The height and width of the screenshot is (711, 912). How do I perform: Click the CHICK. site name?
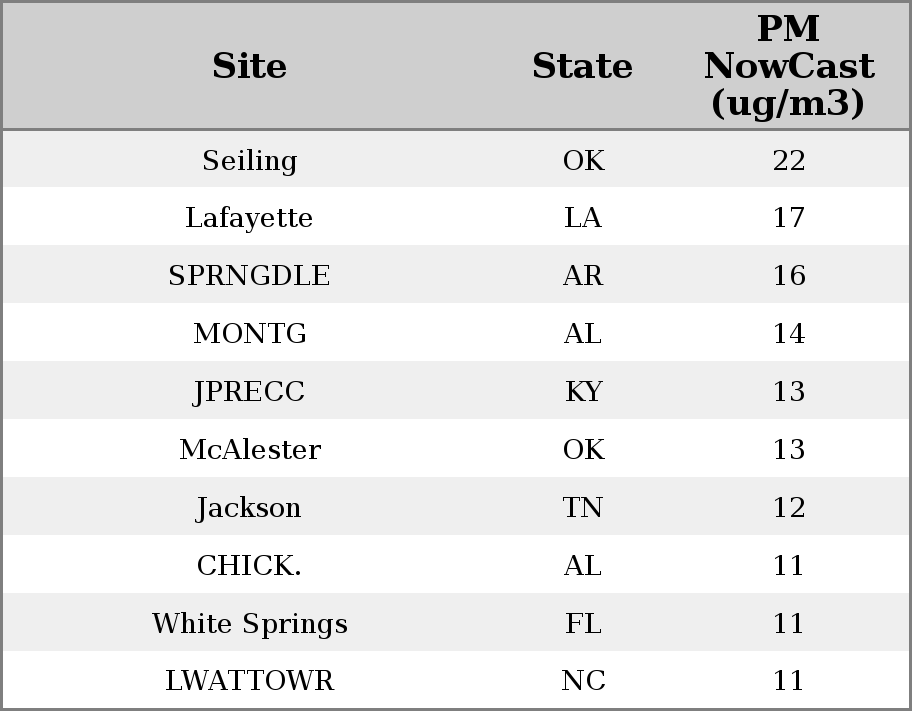(249, 566)
